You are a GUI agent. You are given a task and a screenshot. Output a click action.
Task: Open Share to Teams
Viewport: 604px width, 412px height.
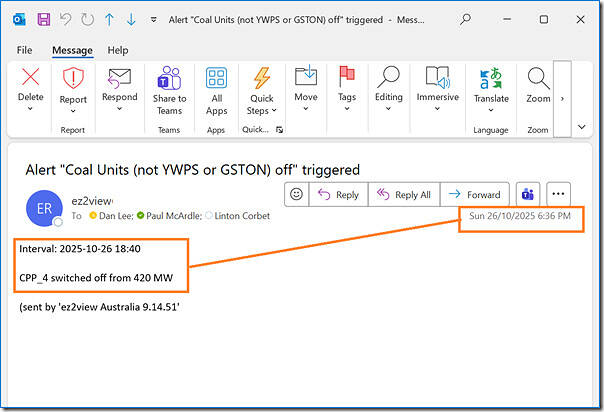[x=169, y=90]
